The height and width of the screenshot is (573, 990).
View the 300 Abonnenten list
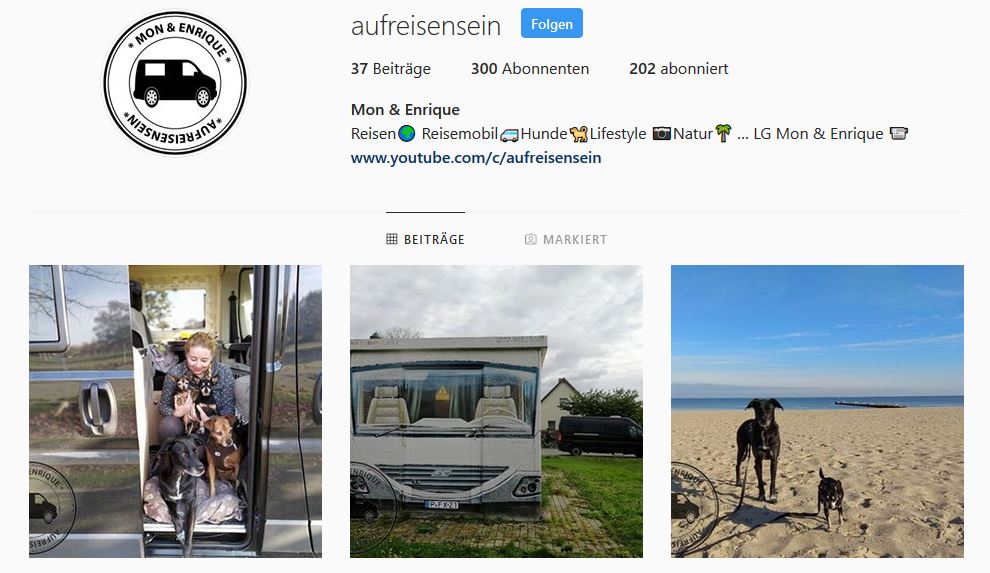pos(530,69)
